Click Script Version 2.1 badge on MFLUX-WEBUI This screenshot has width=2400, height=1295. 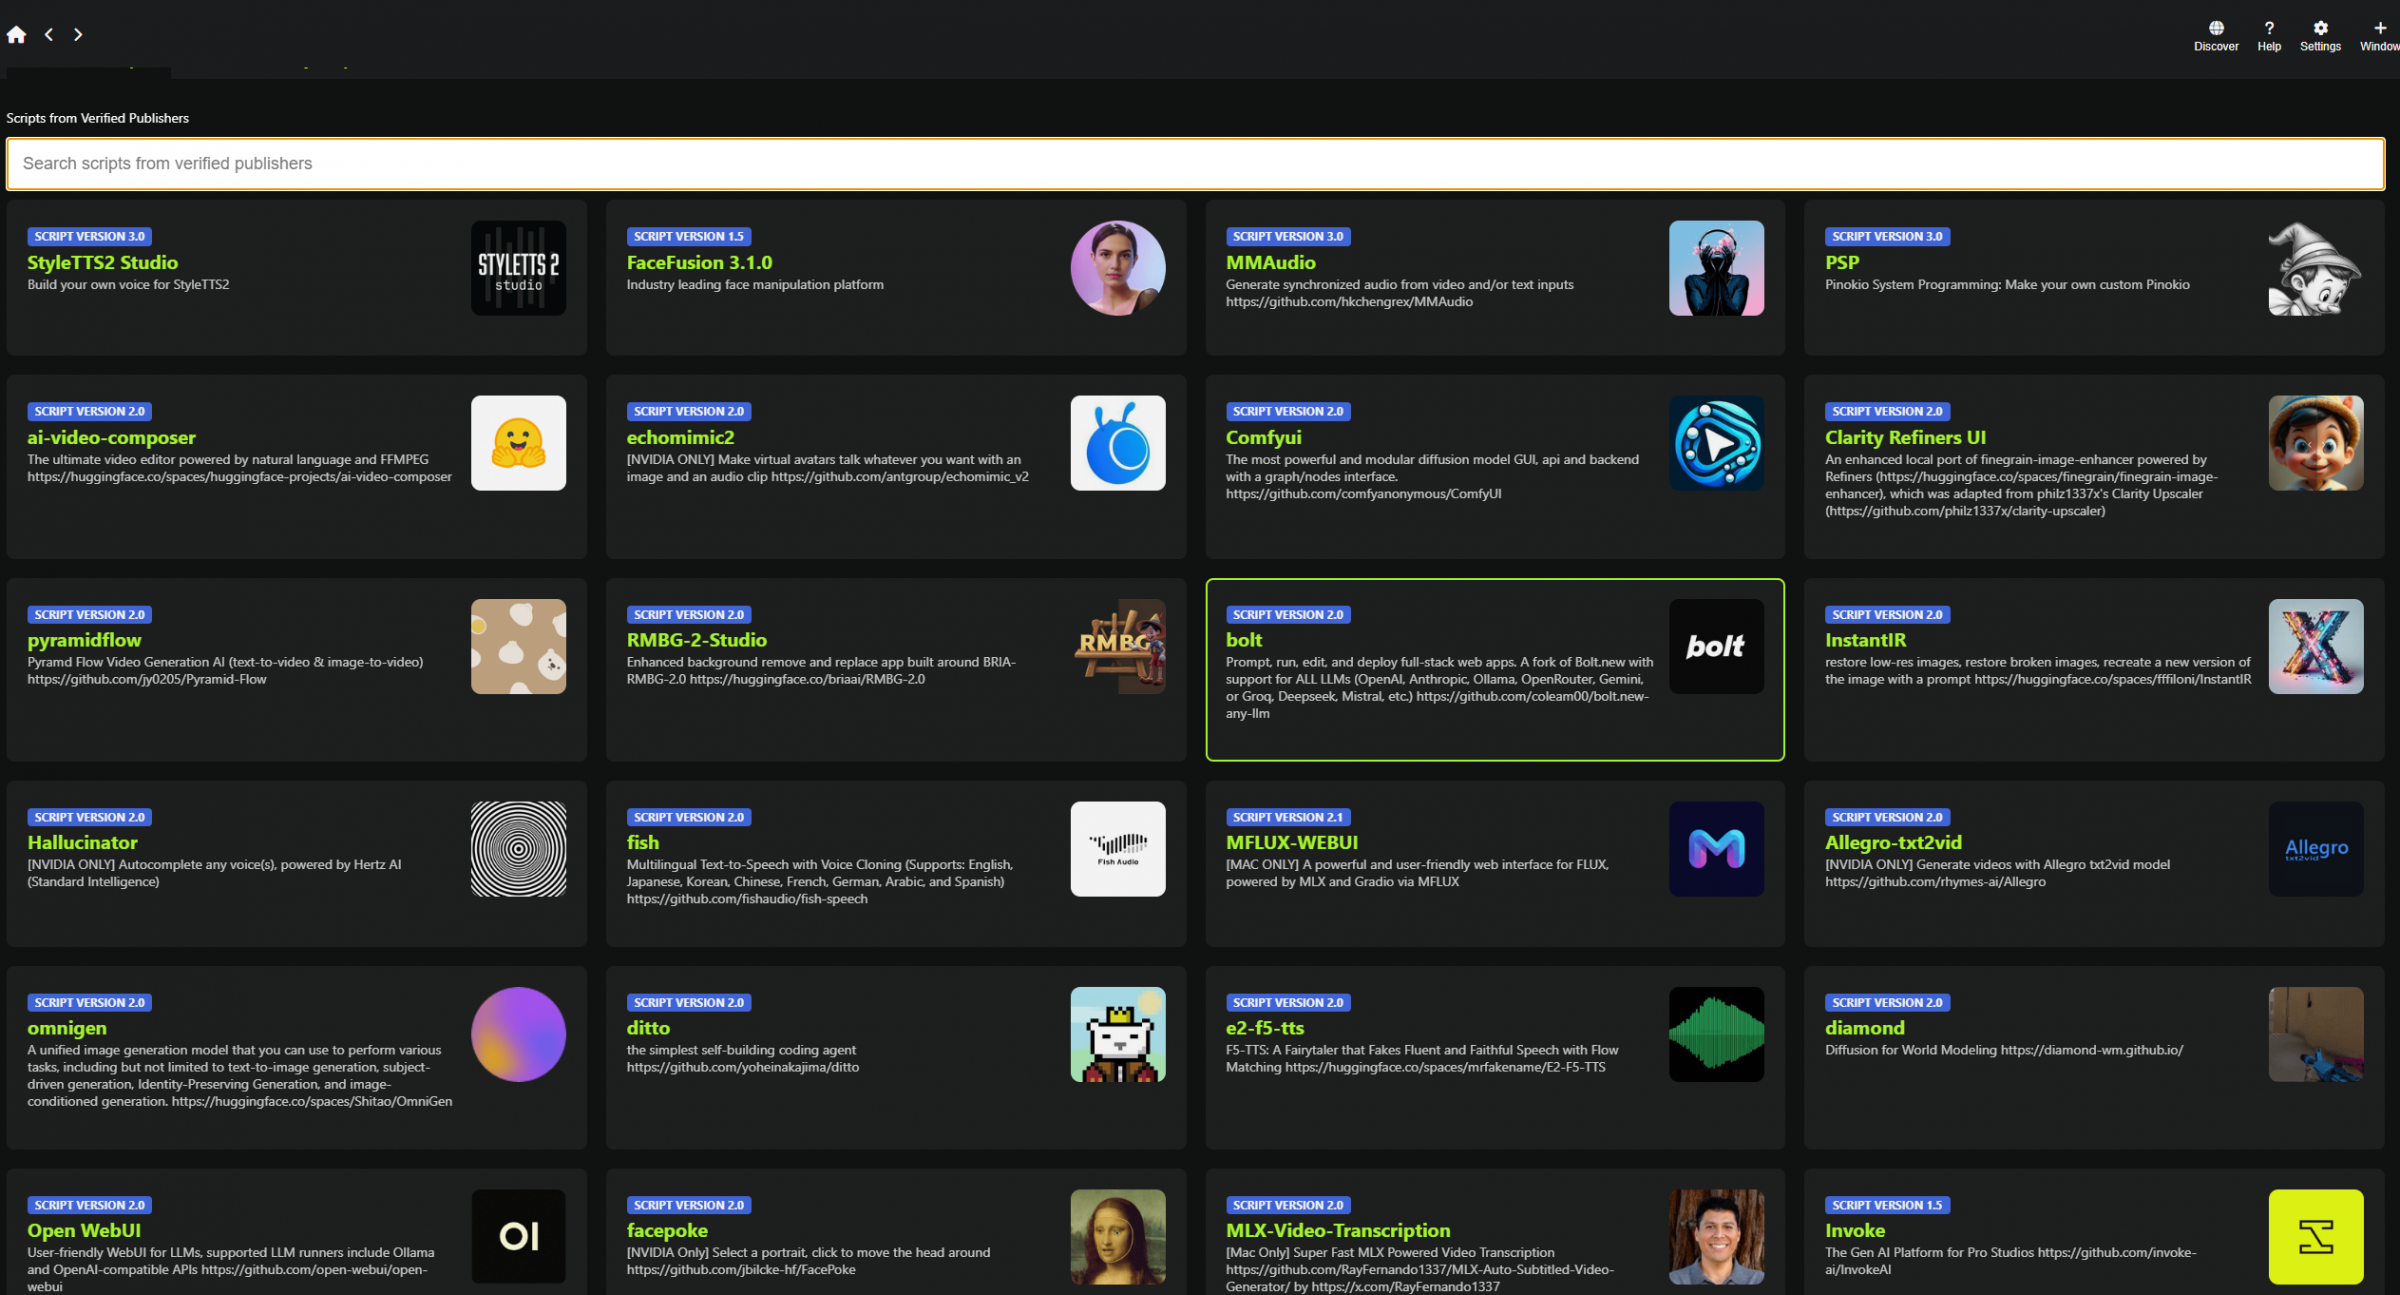click(x=1287, y=818)
